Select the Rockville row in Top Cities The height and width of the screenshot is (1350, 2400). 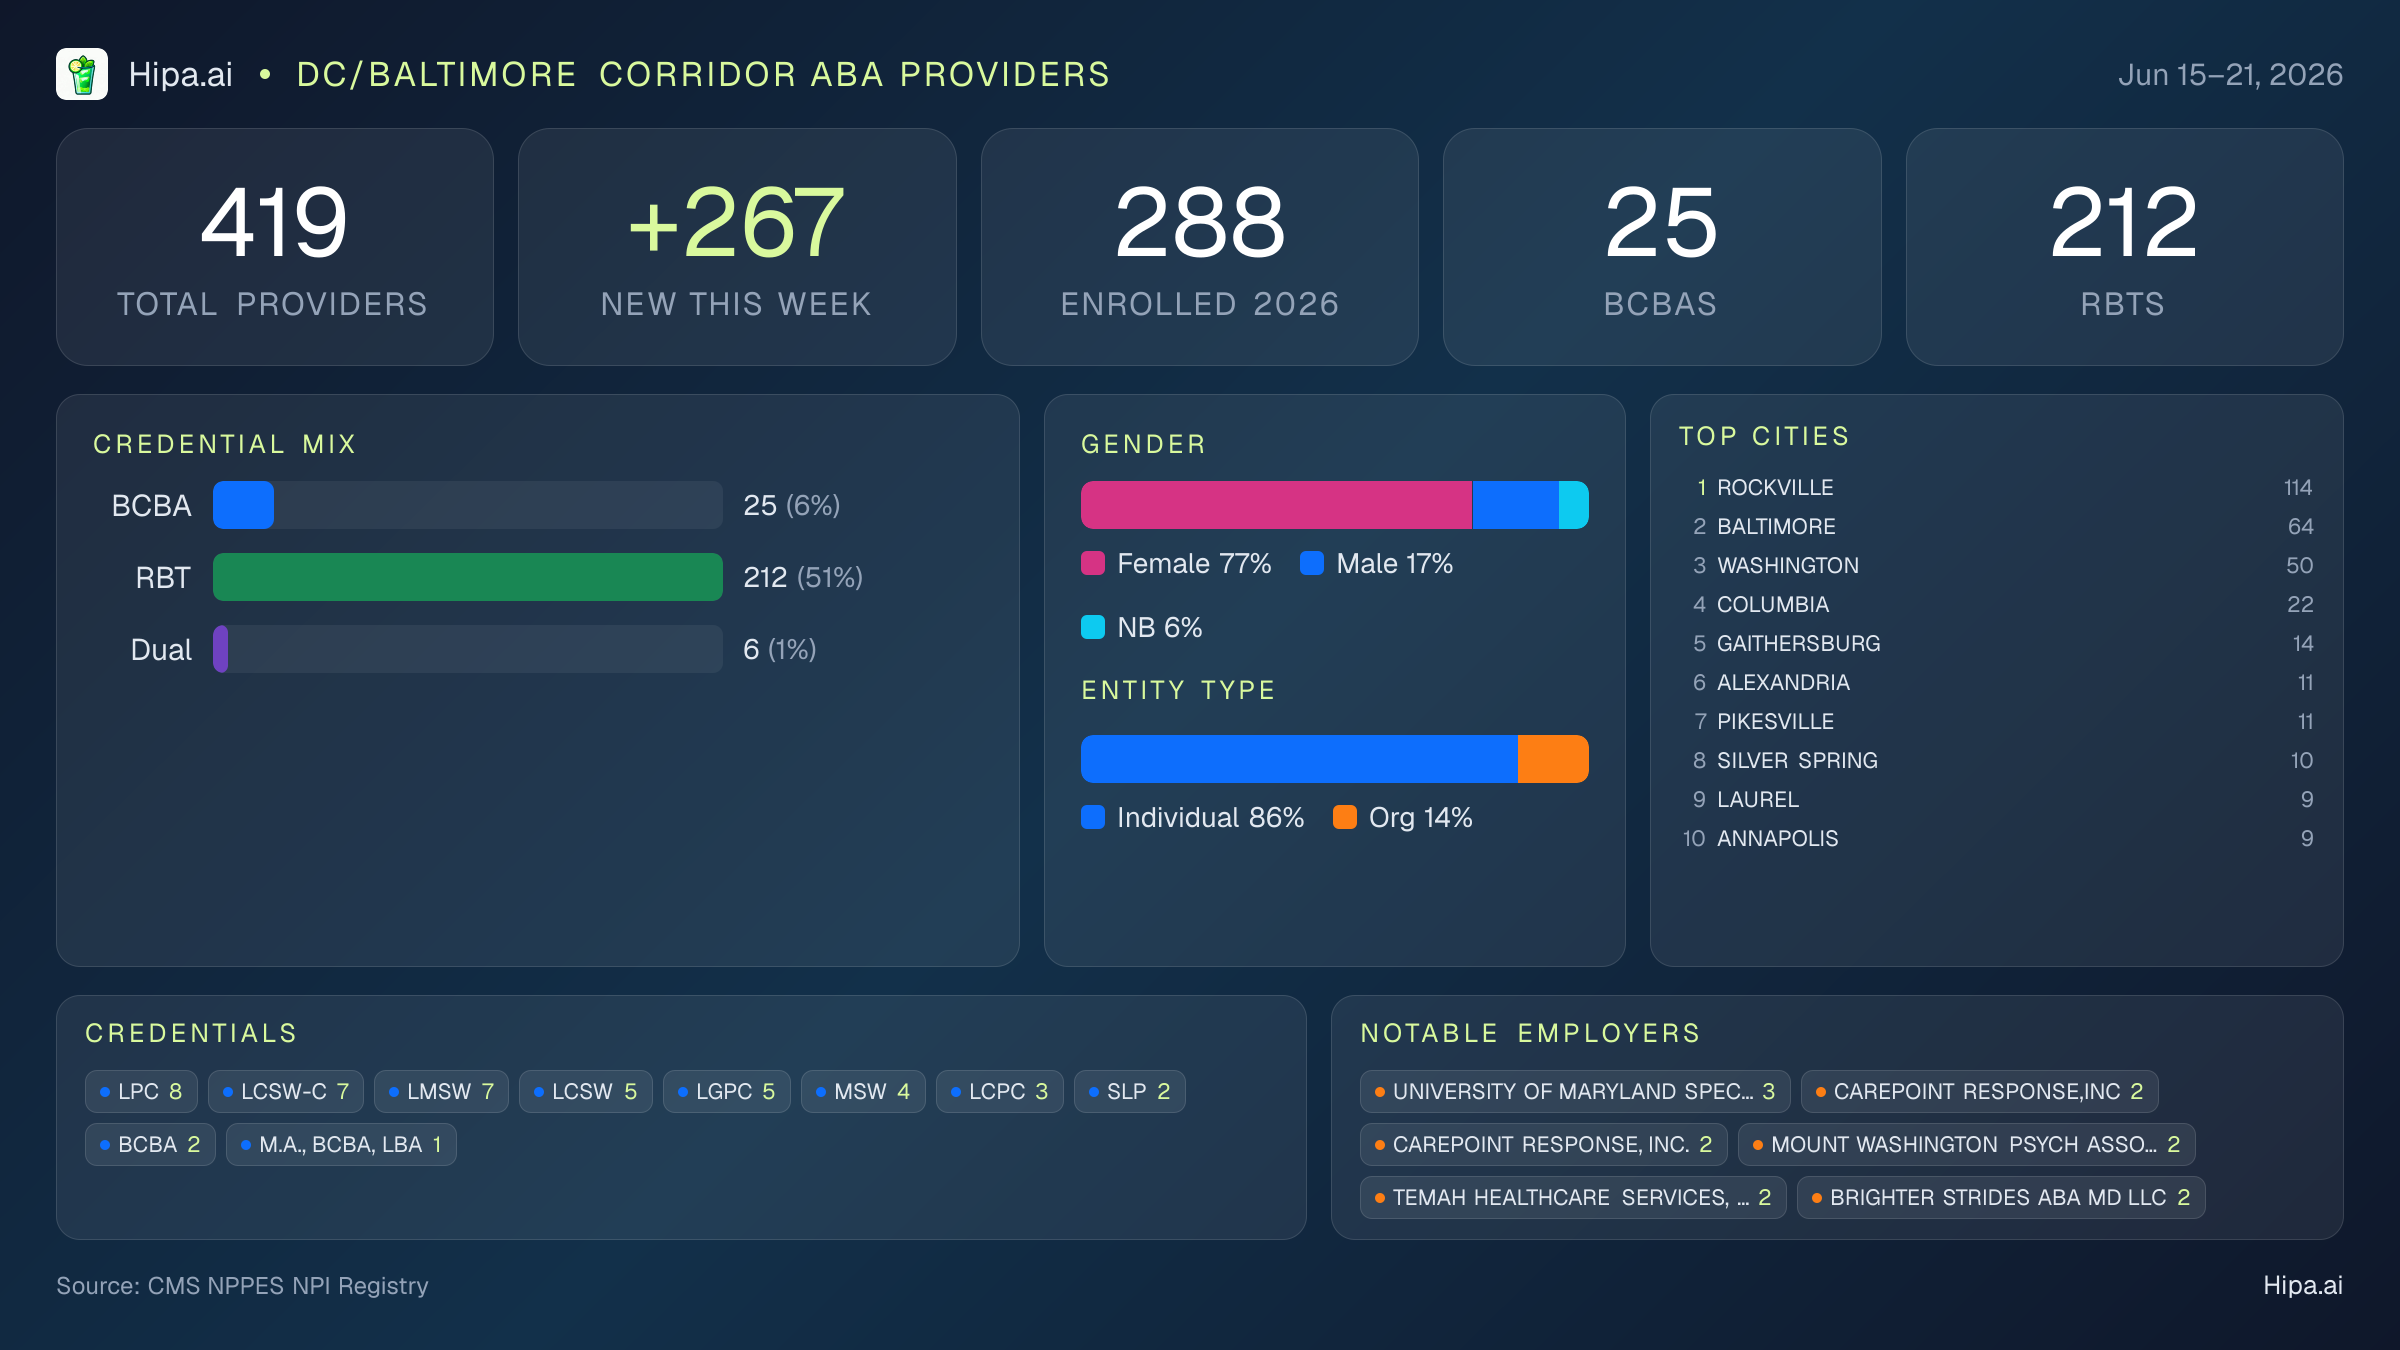point(1997,487)
